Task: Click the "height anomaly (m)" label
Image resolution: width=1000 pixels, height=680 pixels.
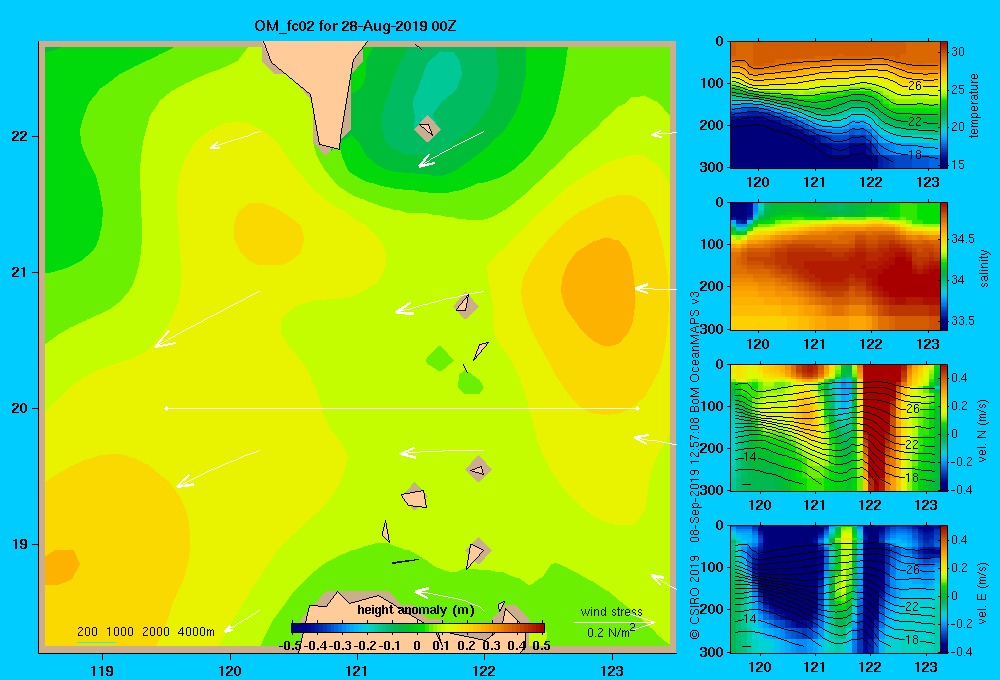Action: pyautogui.click(x=416, y=610)
